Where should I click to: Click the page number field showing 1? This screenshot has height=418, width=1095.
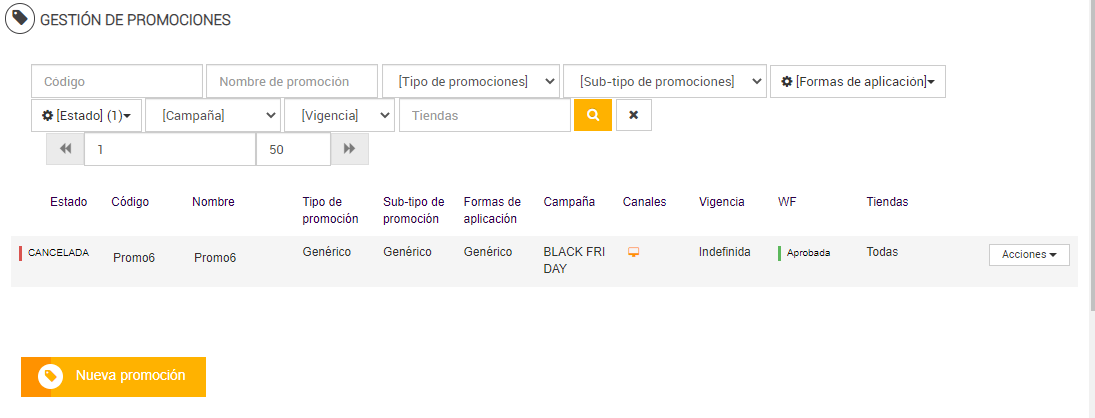(x=170, y=149)
